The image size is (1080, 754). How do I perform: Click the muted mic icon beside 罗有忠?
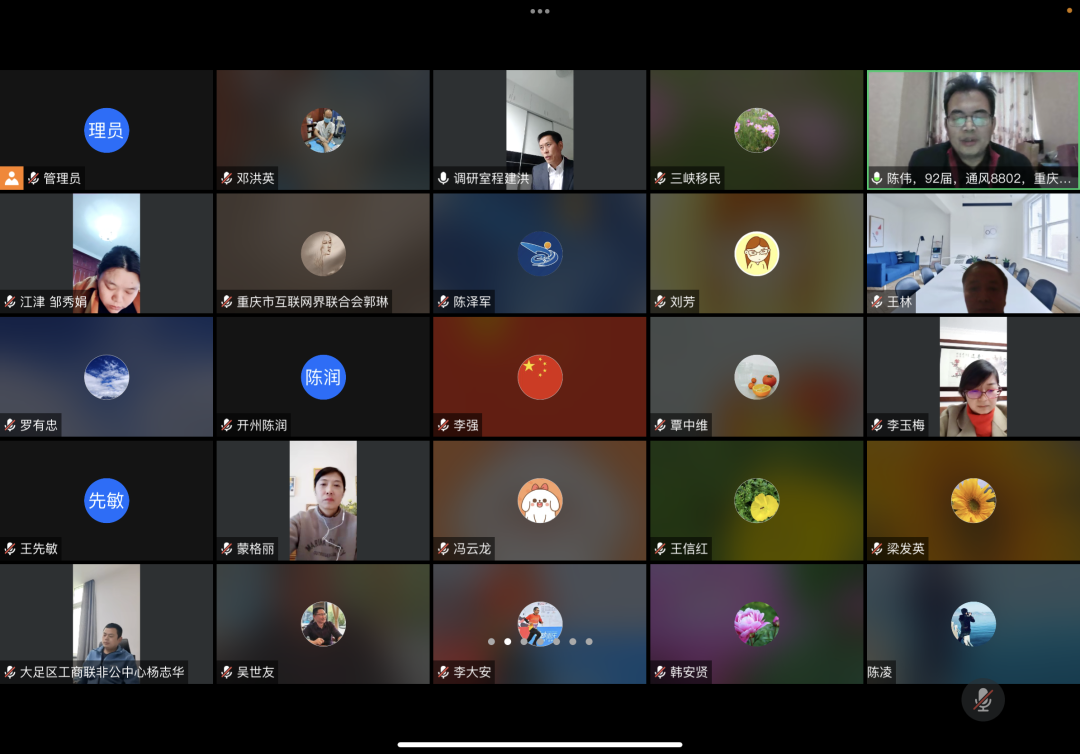click(10, 425)
